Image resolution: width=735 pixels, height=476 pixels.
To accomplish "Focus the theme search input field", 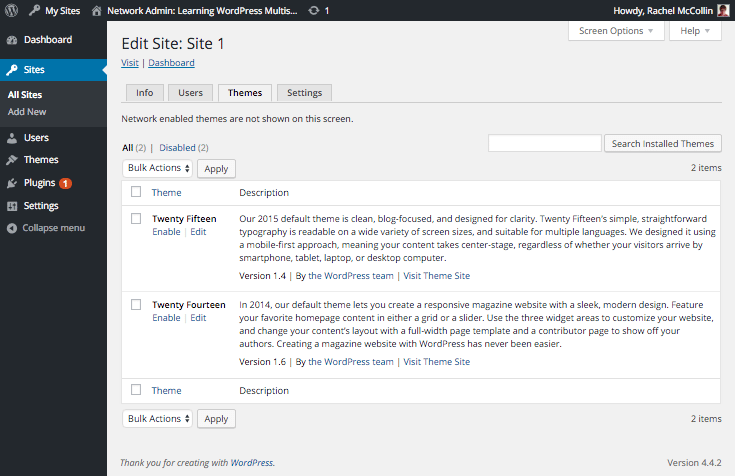I will pyautogui.click(x=545, y=143).
